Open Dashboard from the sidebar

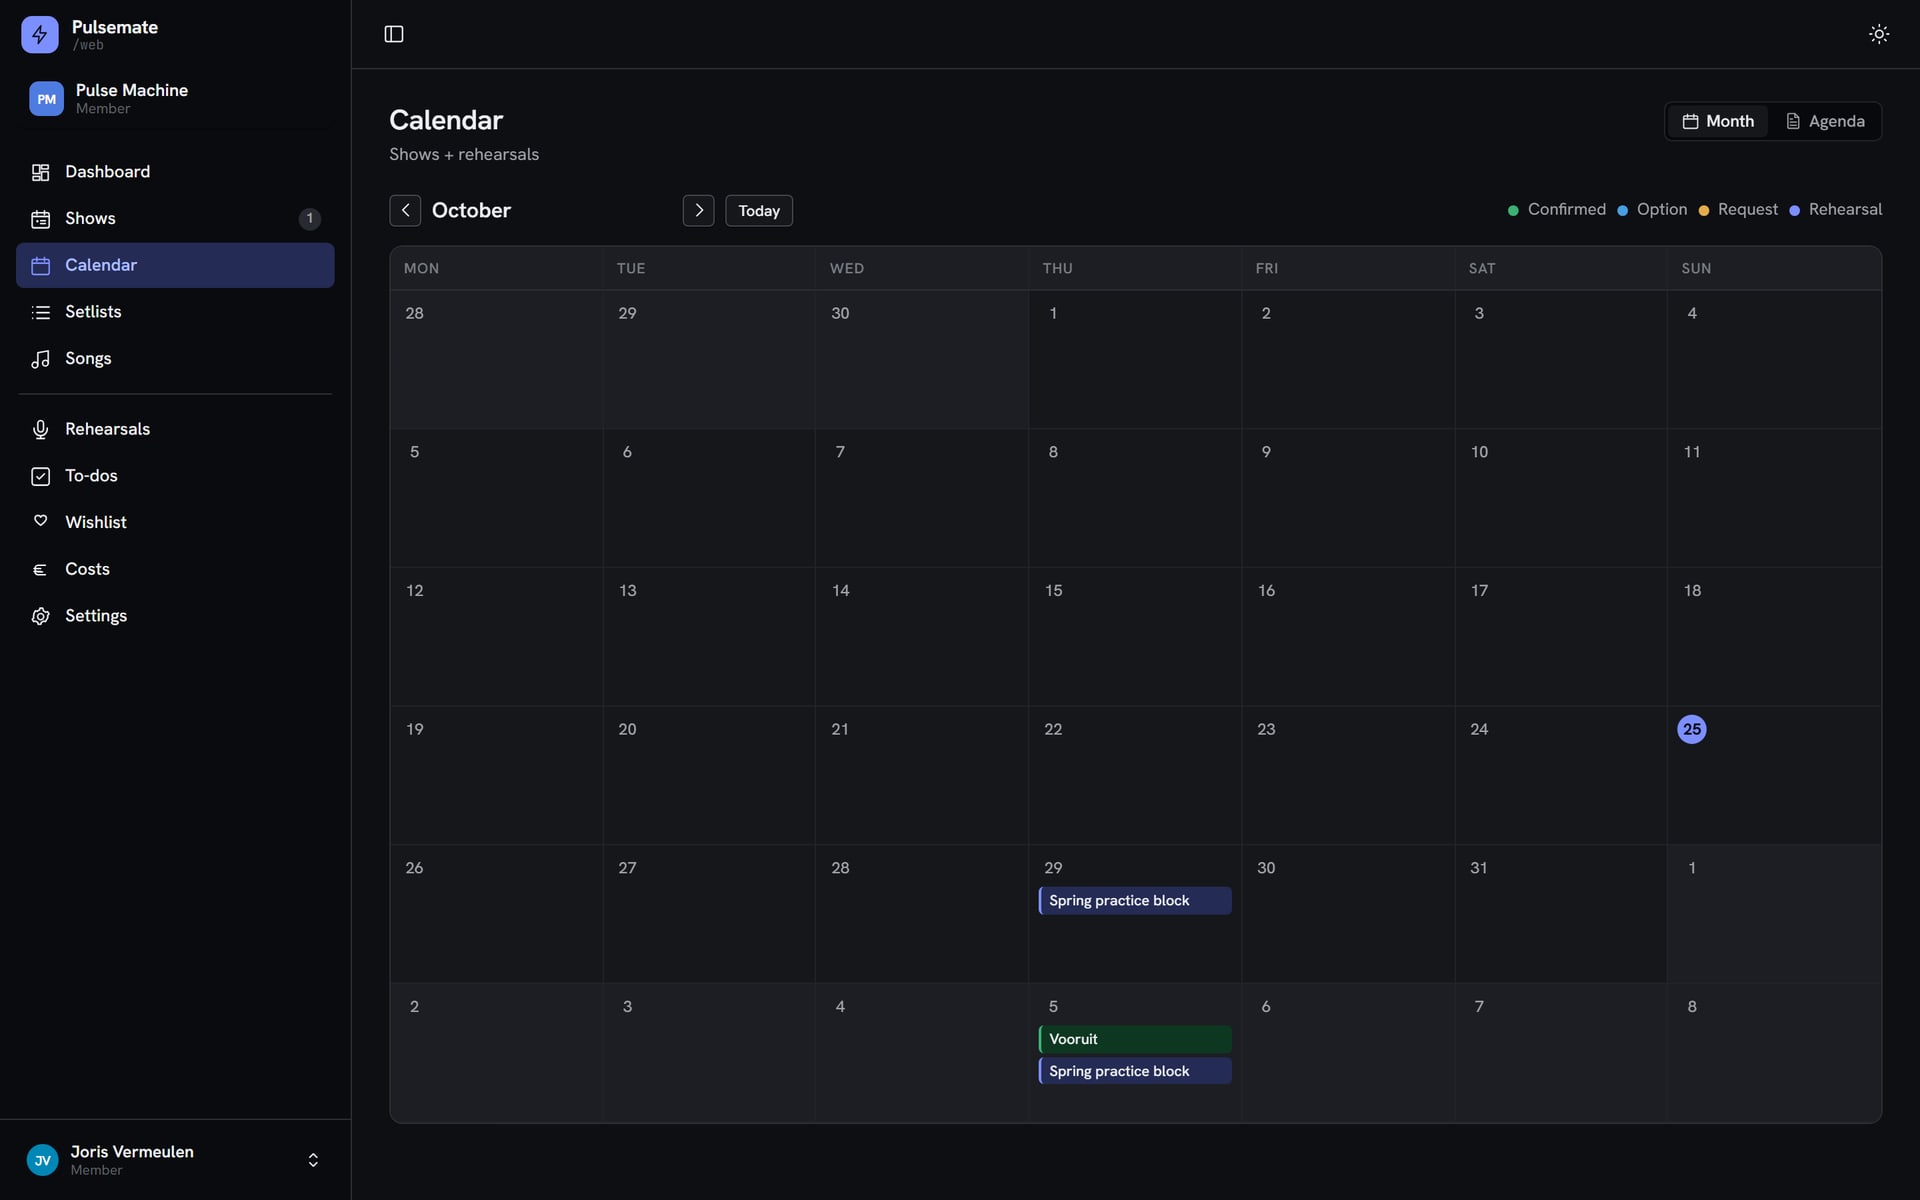[175, 172]
